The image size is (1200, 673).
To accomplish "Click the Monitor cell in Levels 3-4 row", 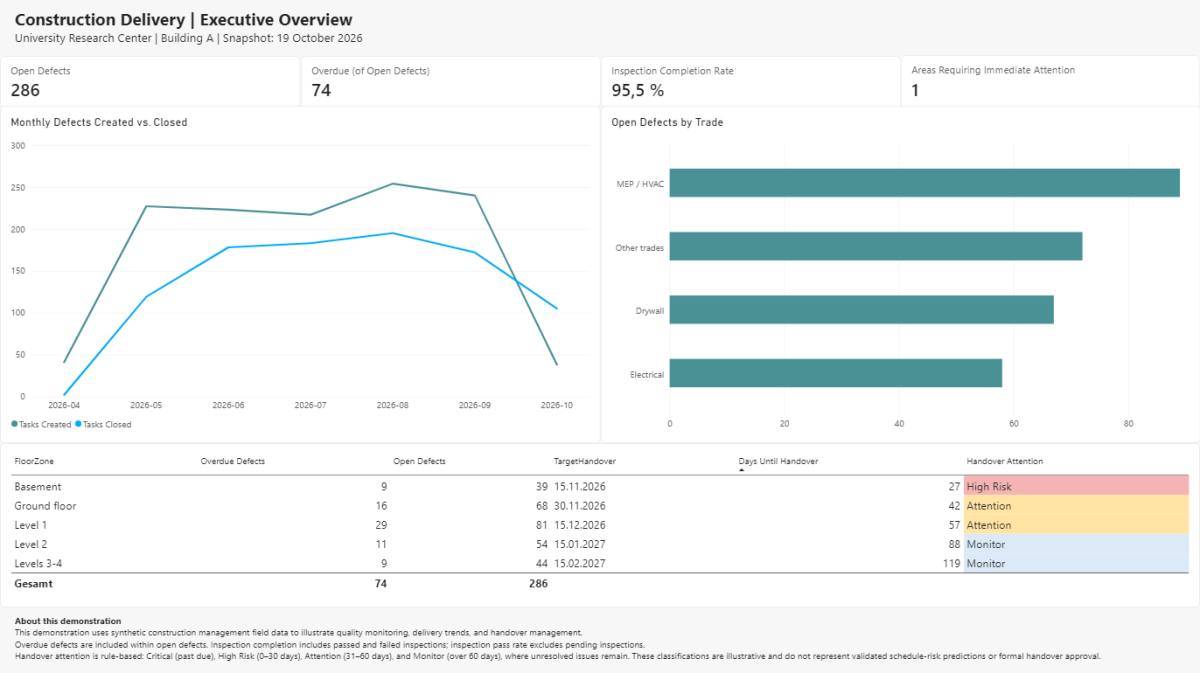I will click(1076, 564).
